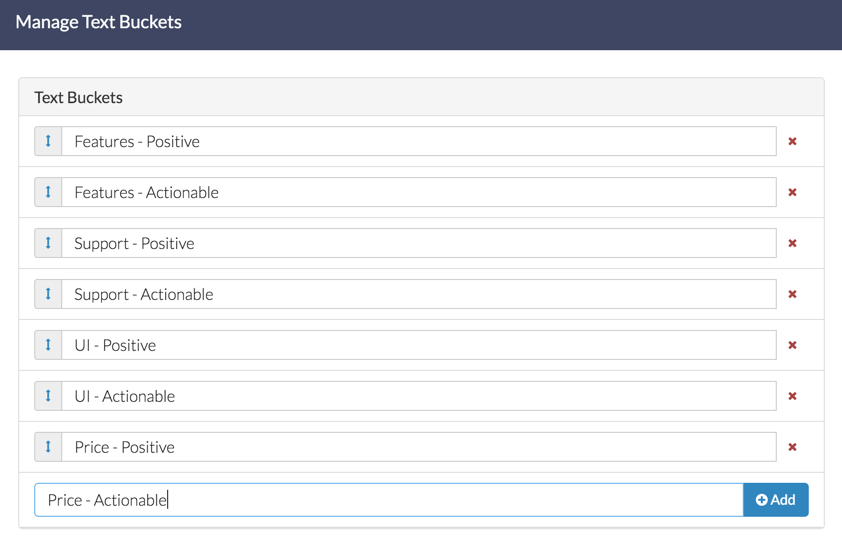Click reorder handle for UI - Positive
This screenshot has height=548, width=842.
[48, 346]
